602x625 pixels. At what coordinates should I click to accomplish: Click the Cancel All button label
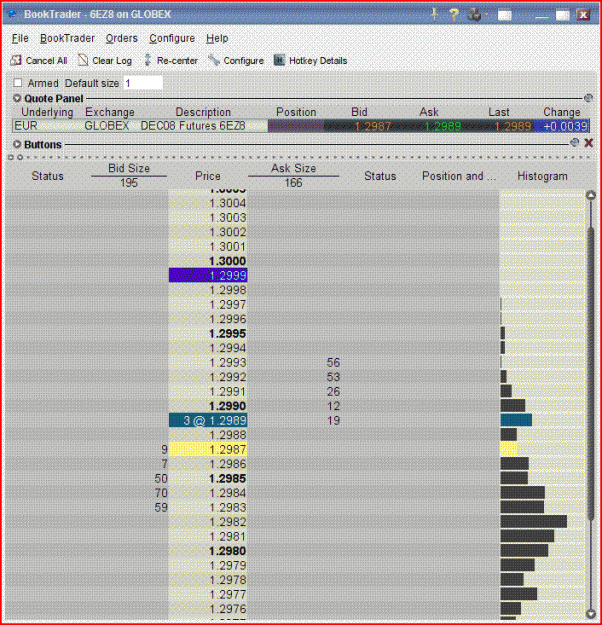click(x=46, y=61)
